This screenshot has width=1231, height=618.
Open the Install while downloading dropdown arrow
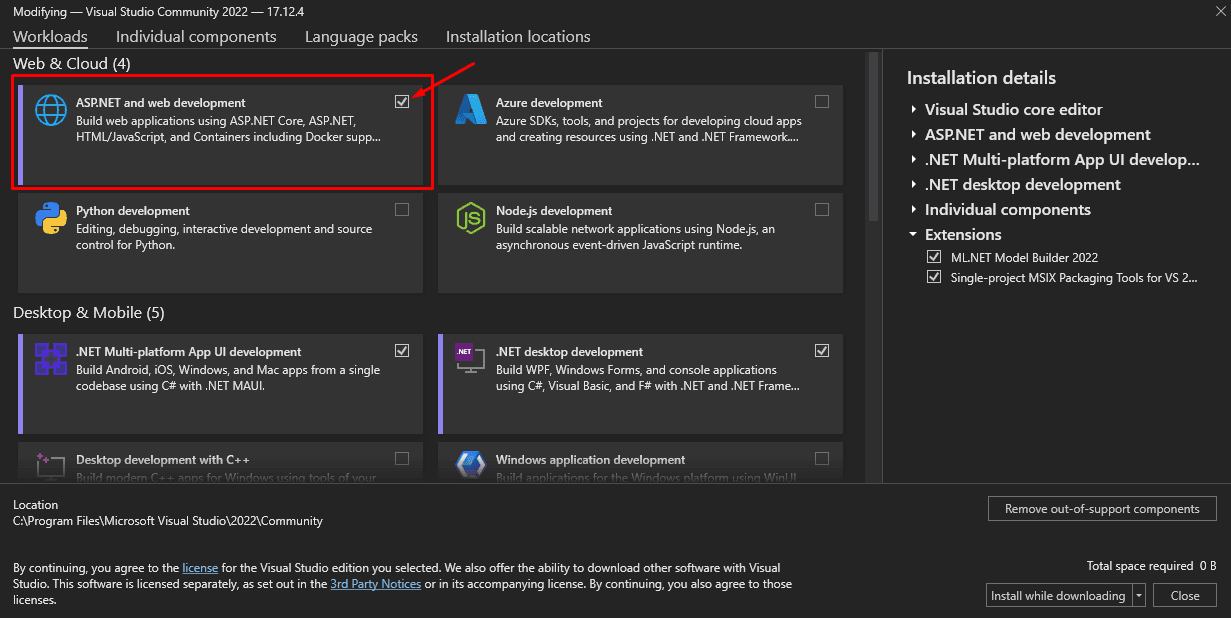(x=1139, y=595)
